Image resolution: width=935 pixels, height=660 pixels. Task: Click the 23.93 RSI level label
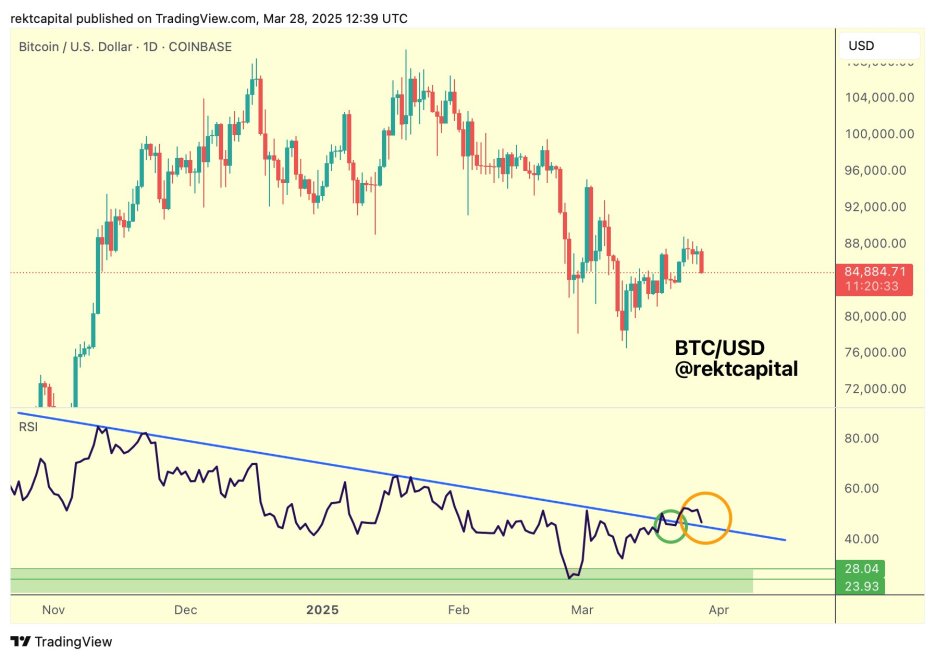pos(860,586)
